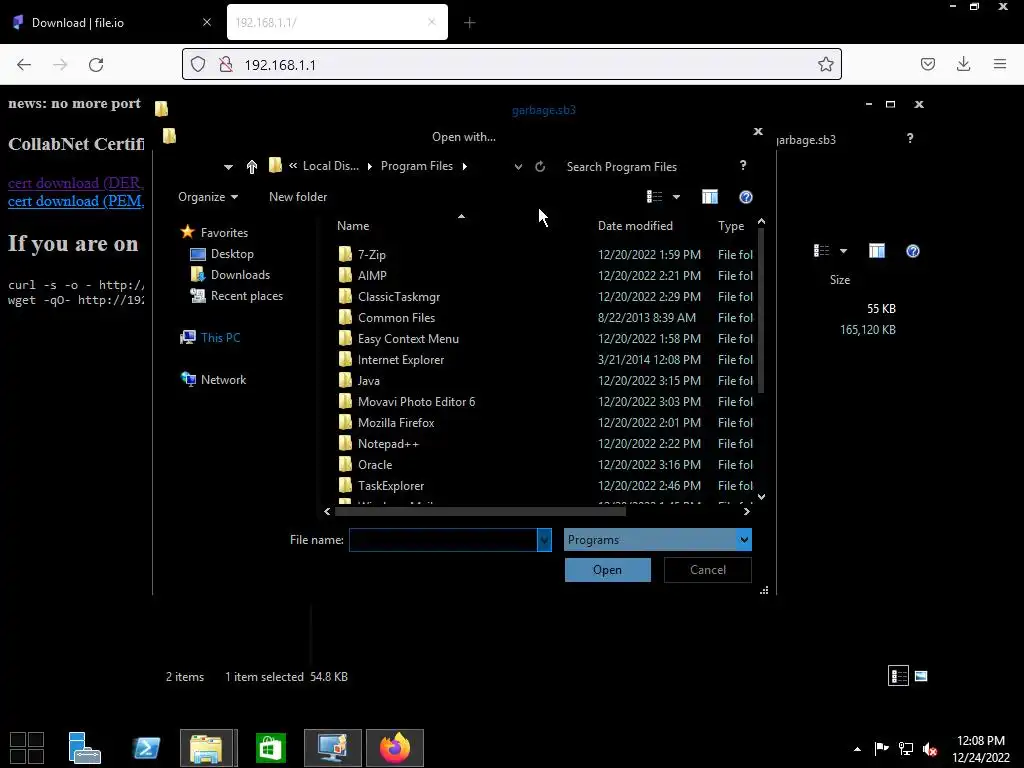This screenshot has width=1024, height=768.
Task: Expand Local Disk breadcrumb chevron
Action: tap(370, 167)
